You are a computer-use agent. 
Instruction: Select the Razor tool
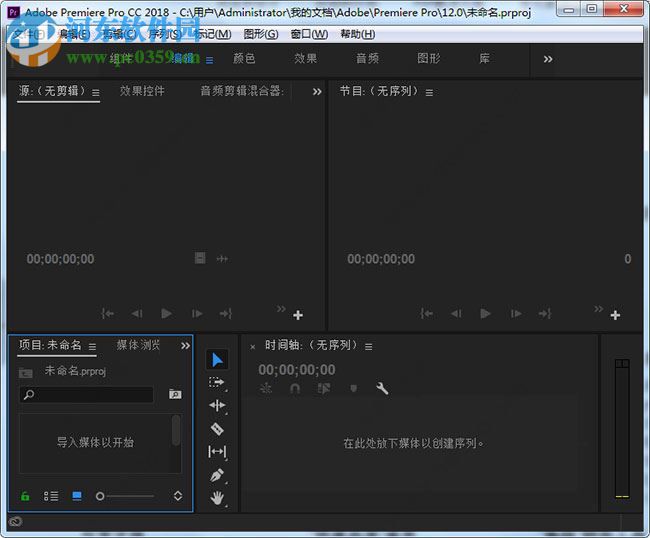(x=217, y=428)
